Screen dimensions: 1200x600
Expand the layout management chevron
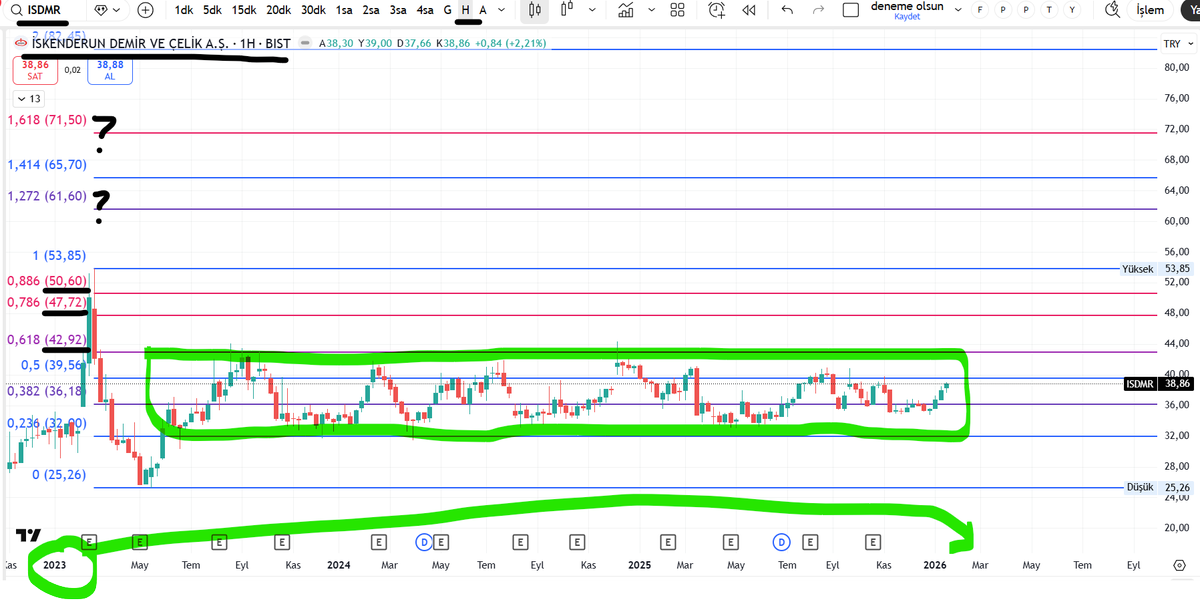[959, 10]
